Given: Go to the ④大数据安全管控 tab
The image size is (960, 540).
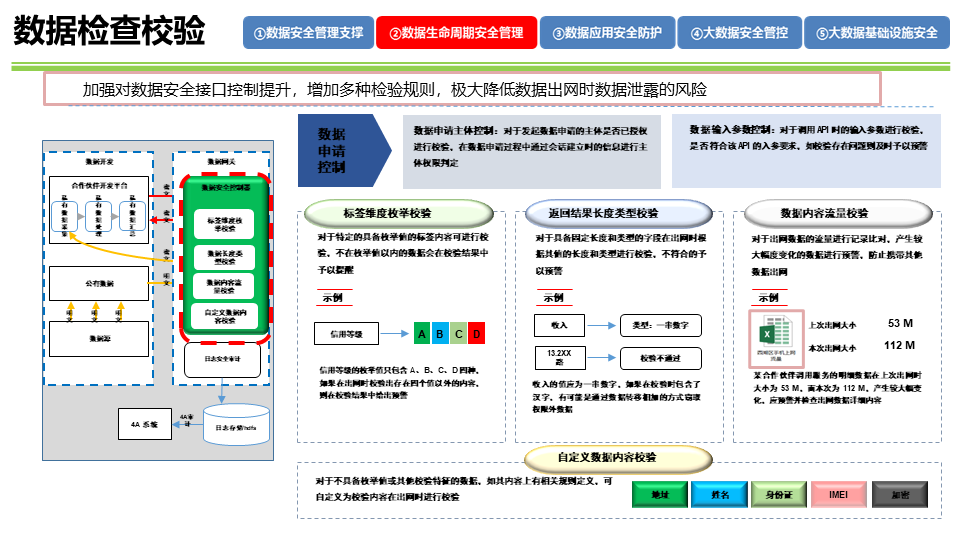Looking at the screenshot, I should click(739, 32).
